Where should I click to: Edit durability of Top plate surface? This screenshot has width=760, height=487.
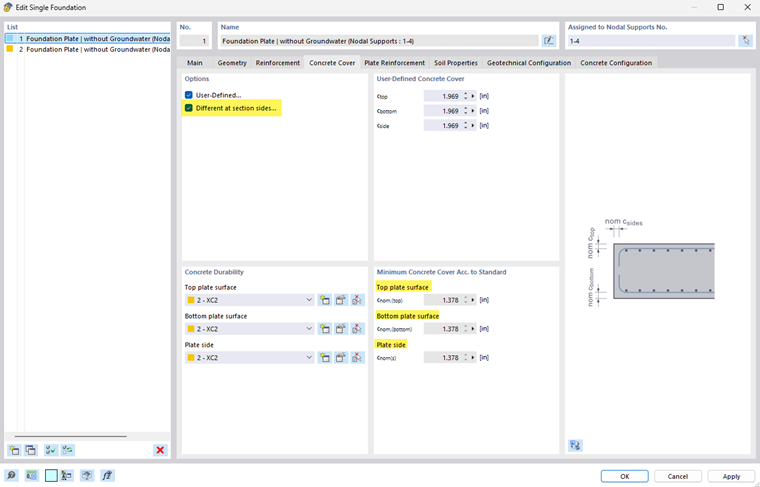click(341, 300)
